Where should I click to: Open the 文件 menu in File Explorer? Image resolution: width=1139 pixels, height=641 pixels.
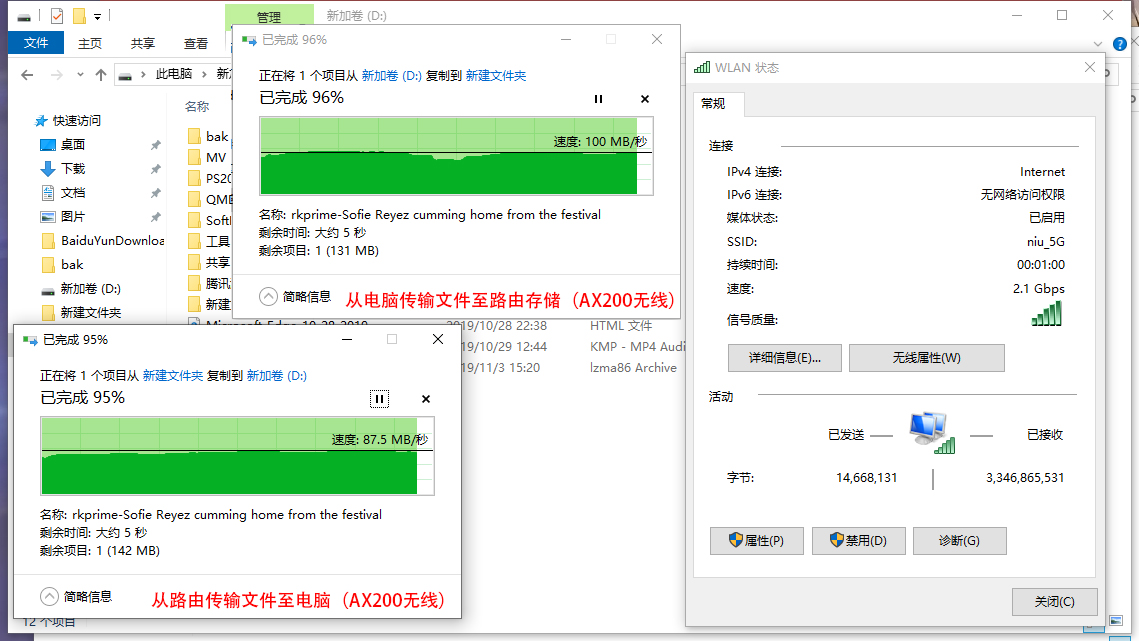[x=35, y=43]
